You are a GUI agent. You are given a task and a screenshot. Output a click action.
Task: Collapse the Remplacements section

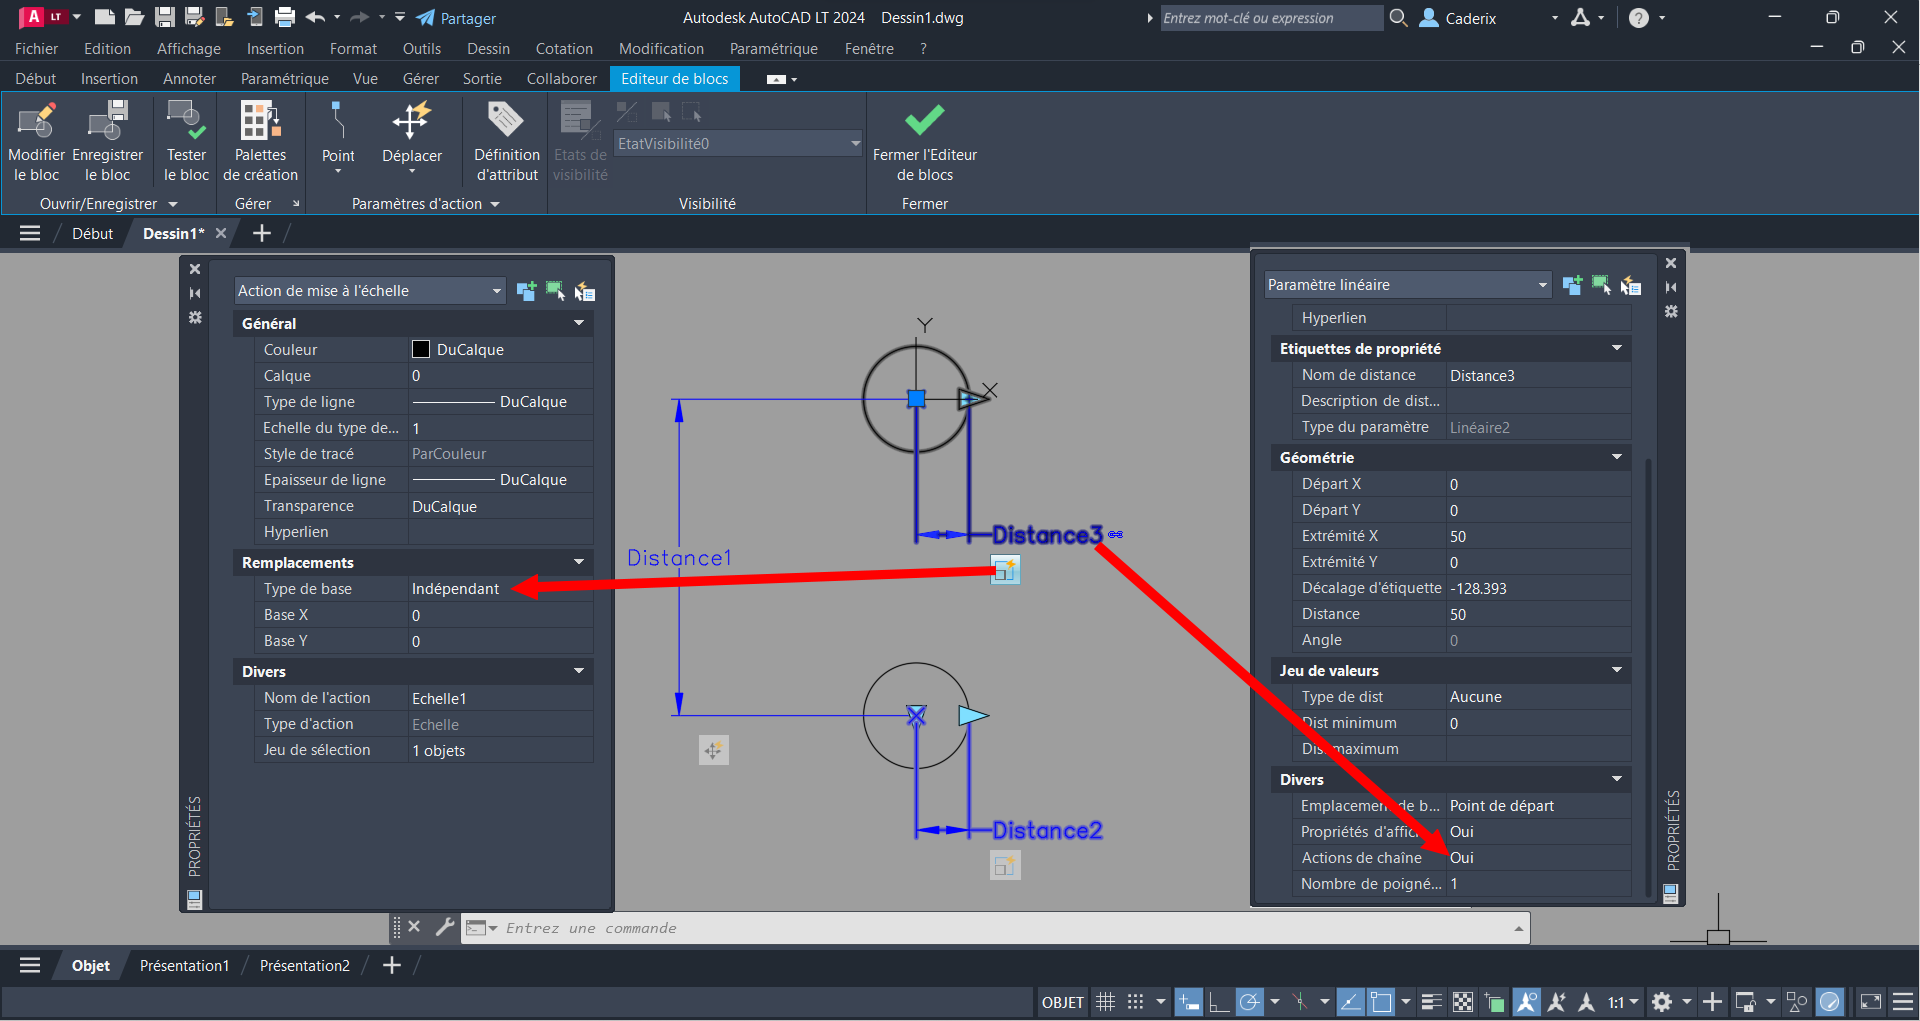pos(578,563)
